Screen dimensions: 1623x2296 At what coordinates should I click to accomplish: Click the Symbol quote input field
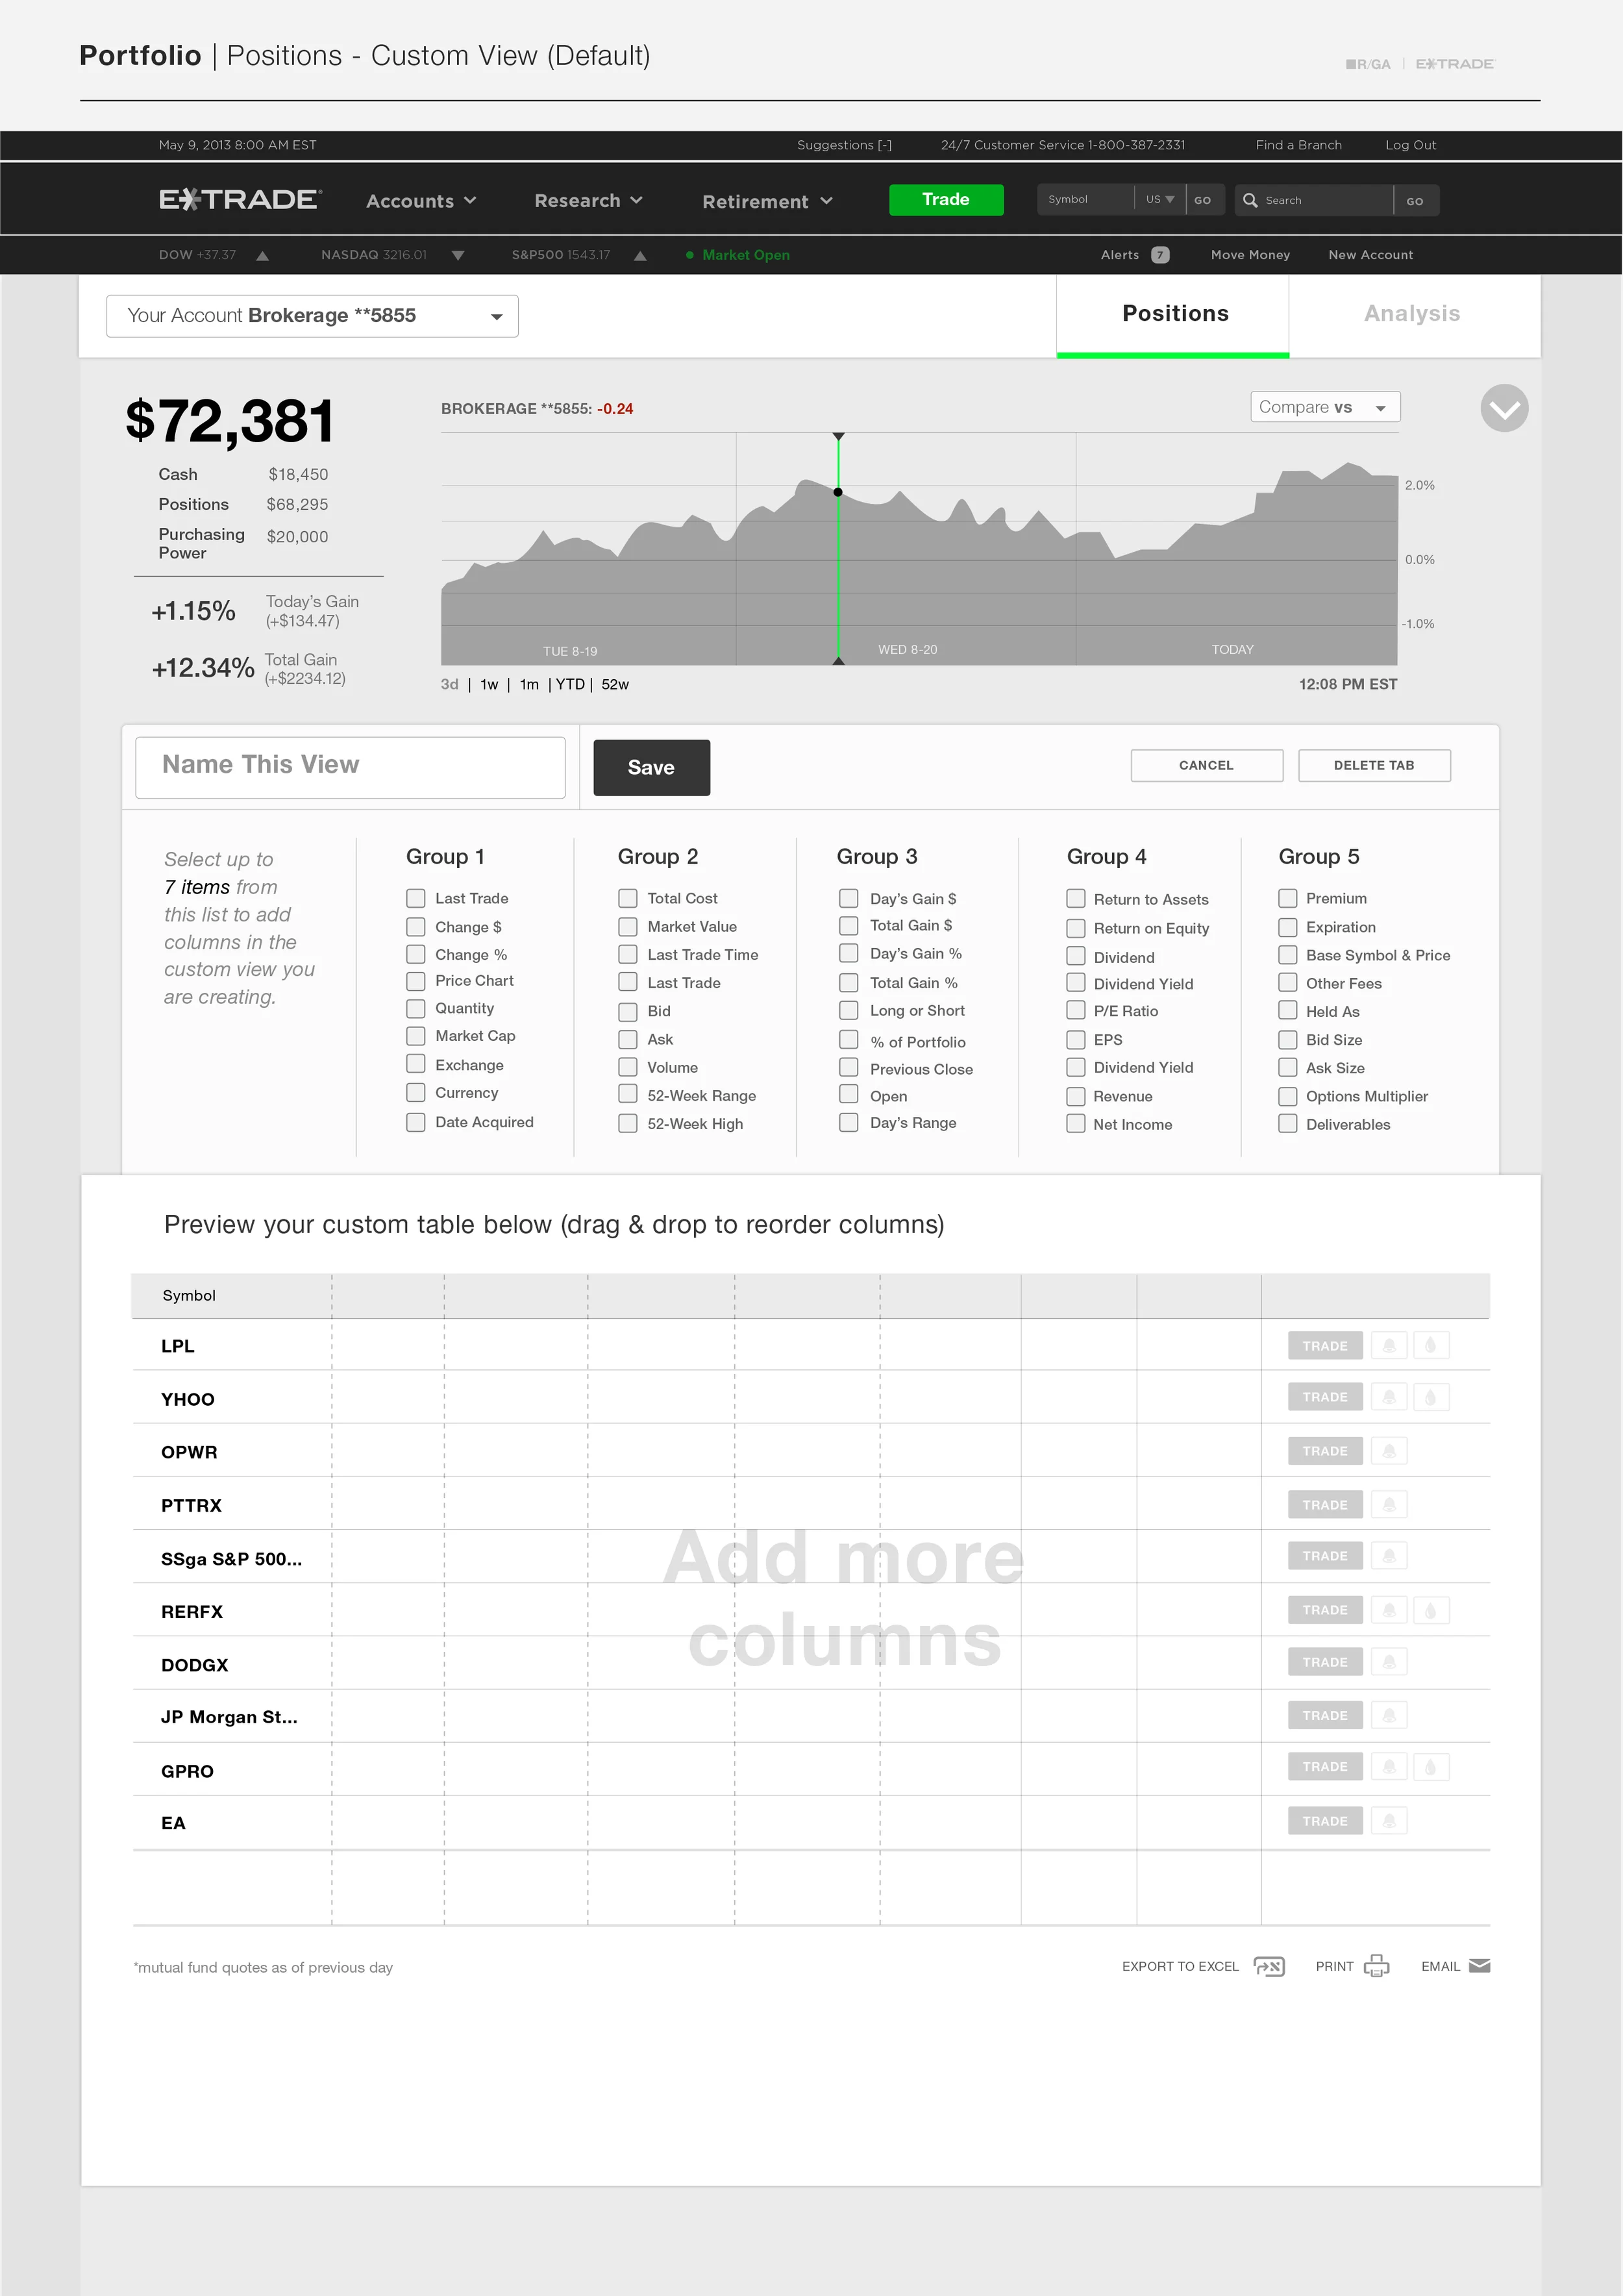coord(1086,200)
